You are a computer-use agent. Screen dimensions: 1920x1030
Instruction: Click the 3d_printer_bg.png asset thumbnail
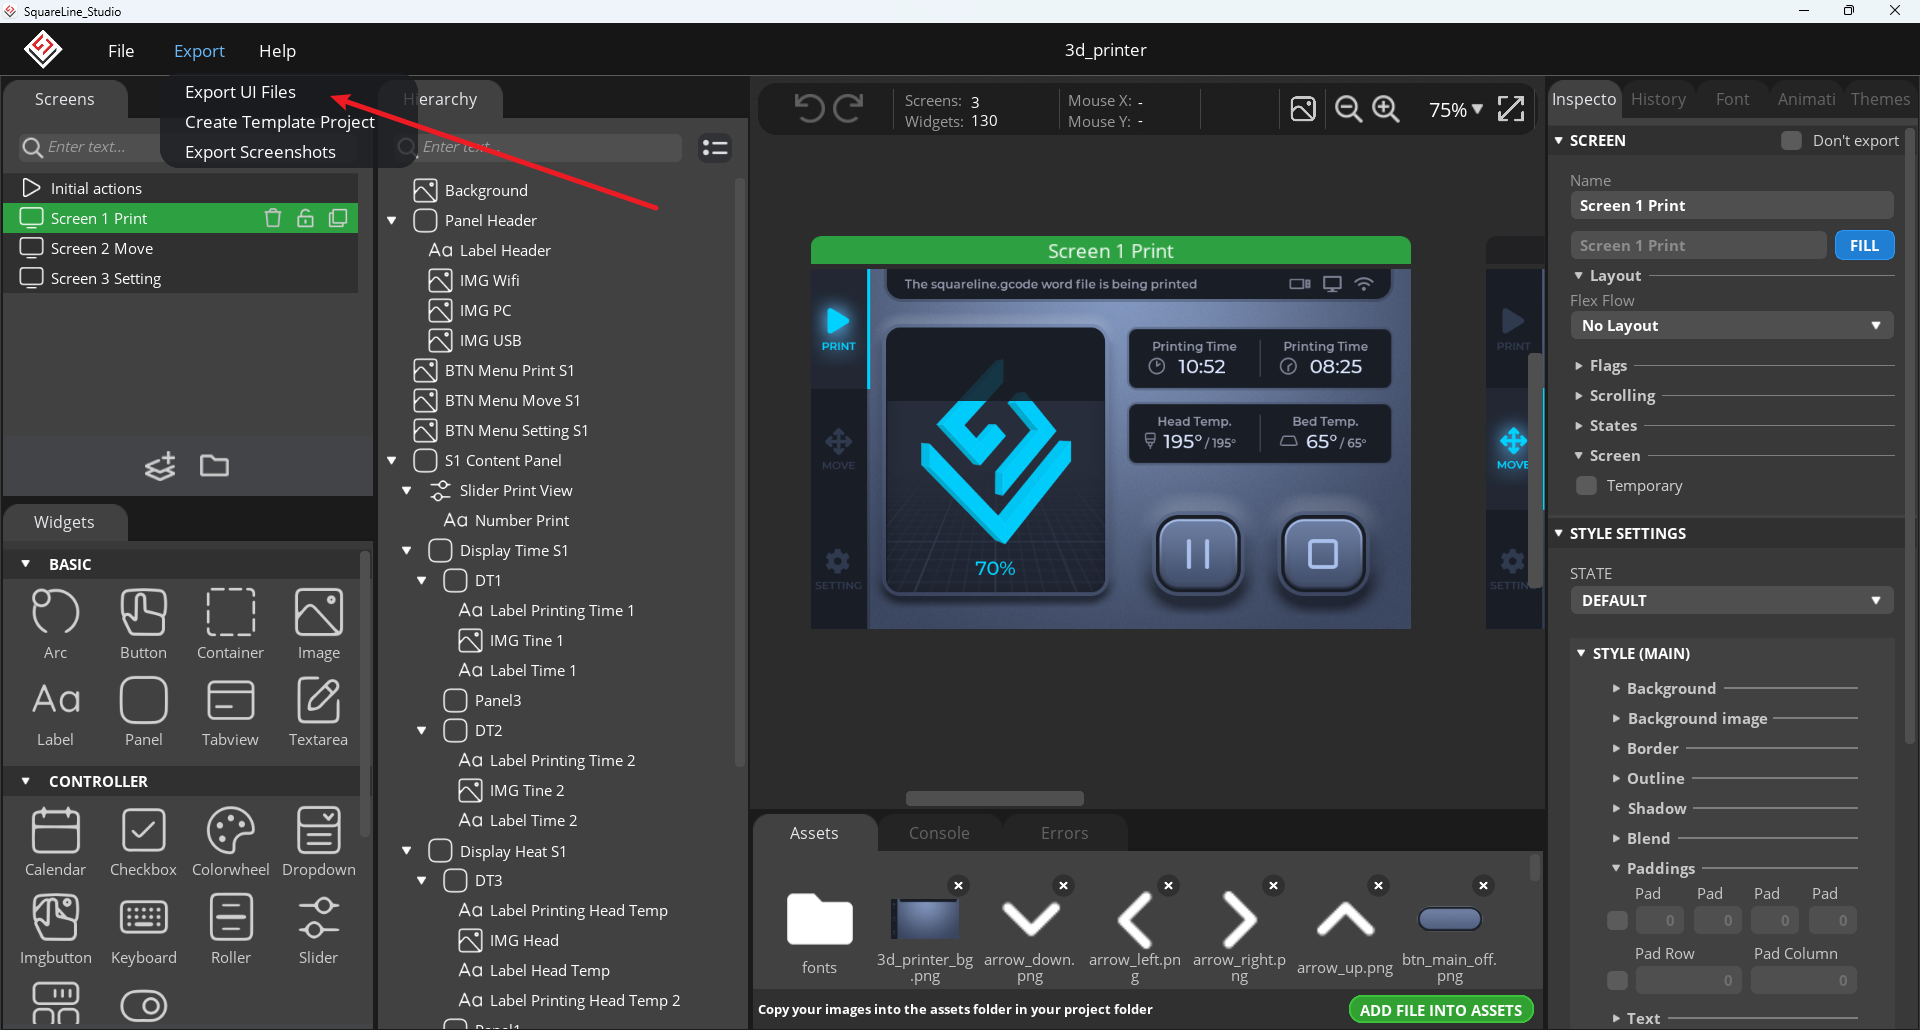[x=925, y=920]
